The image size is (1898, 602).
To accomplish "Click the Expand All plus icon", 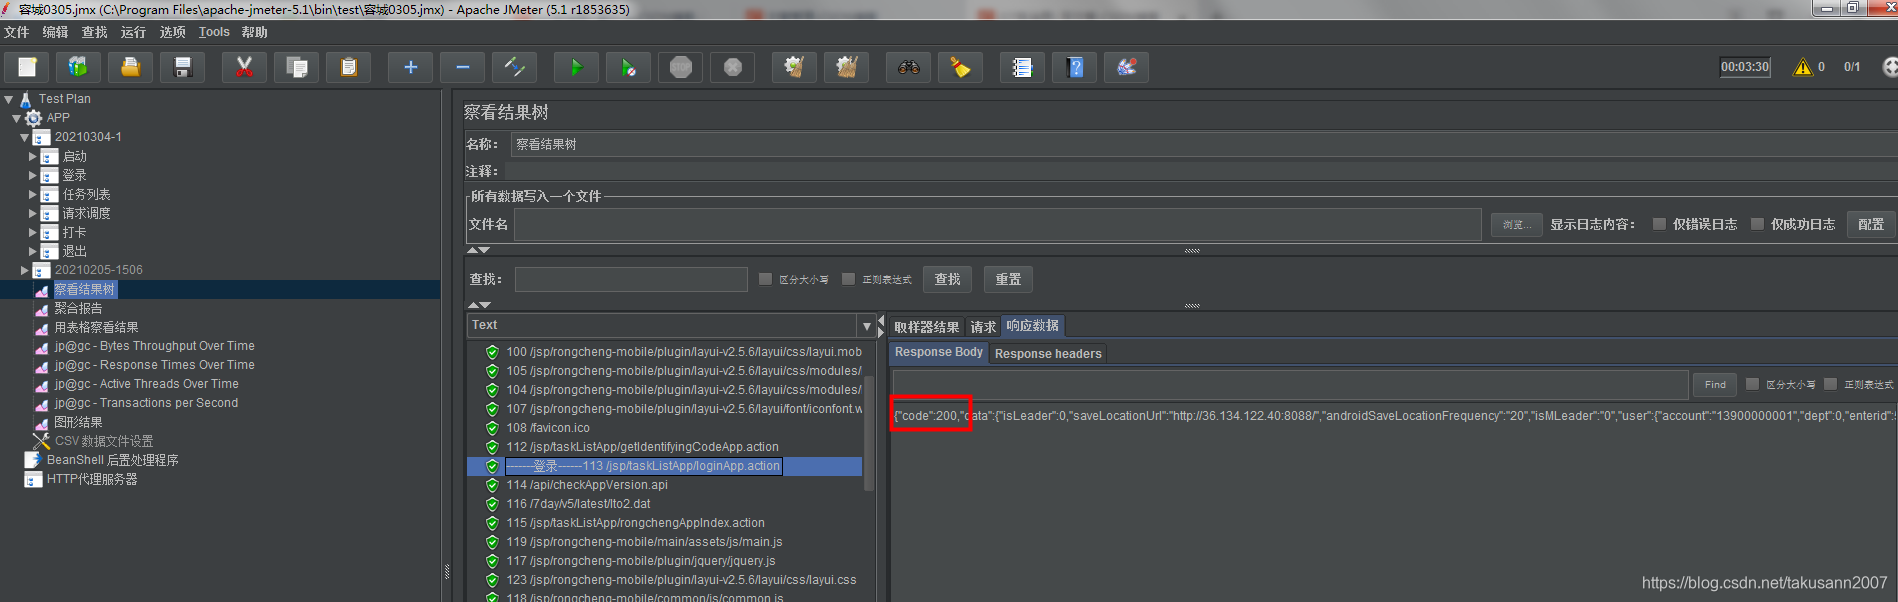I will pyautogui.click(x=410, y=67).
